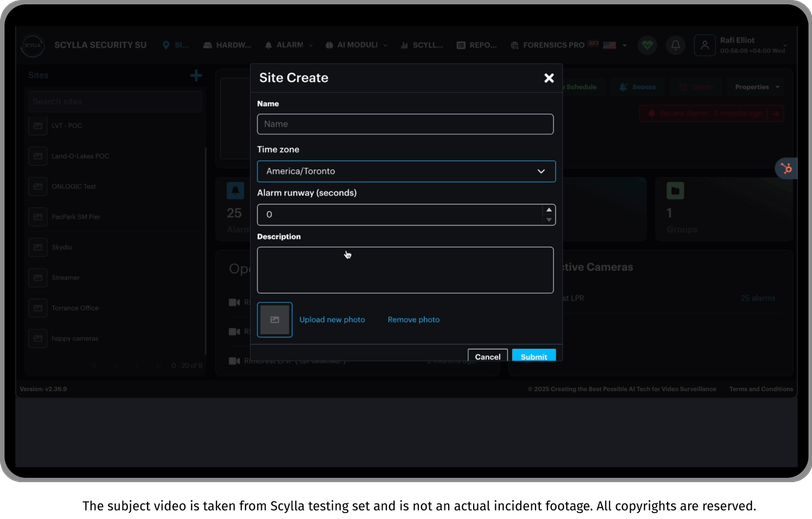Click the Remove photo link
The image size is (812, 519).
click(413, 320)
